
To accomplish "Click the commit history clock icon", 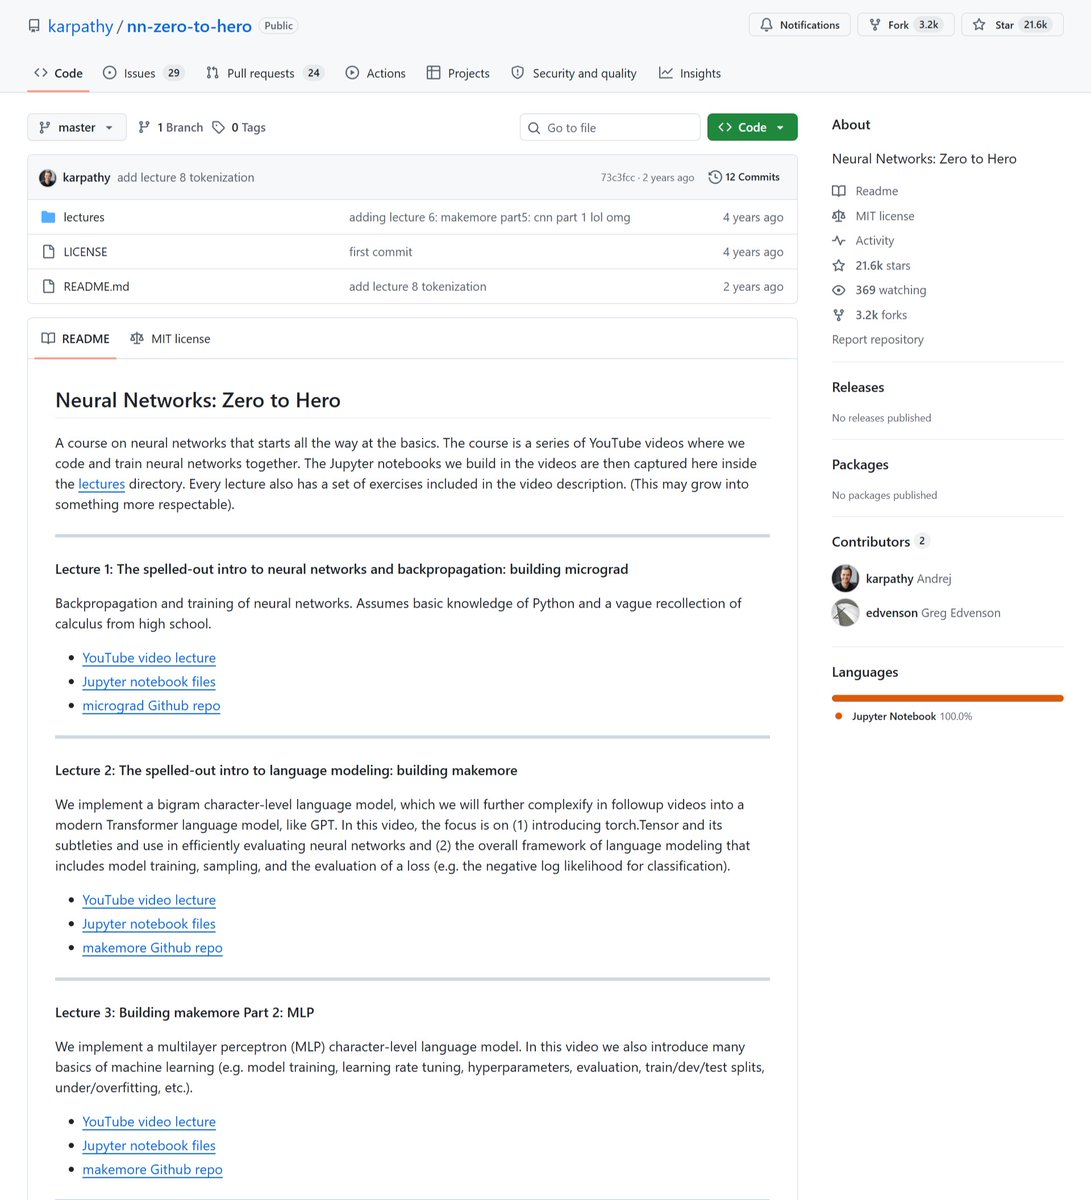I will [x=715, y=177].
